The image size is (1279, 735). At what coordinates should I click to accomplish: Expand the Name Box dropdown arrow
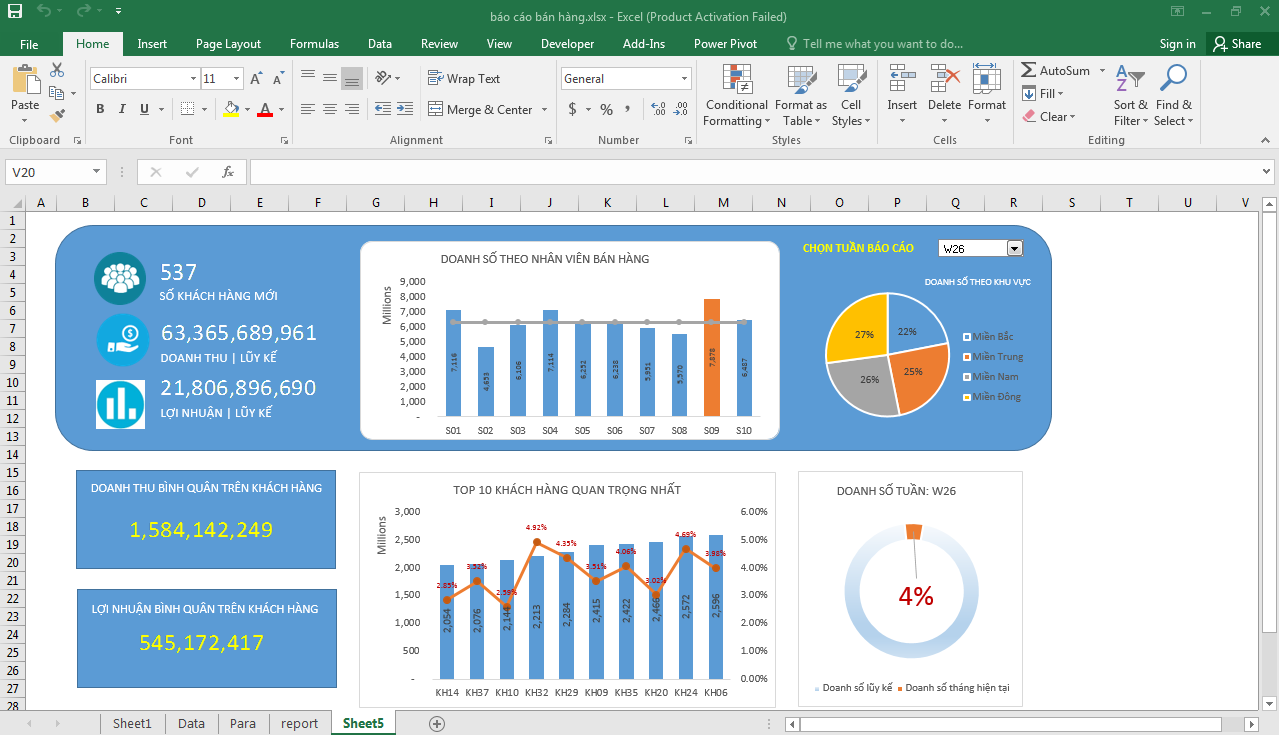pyautogui.click(x=96, y=172)
